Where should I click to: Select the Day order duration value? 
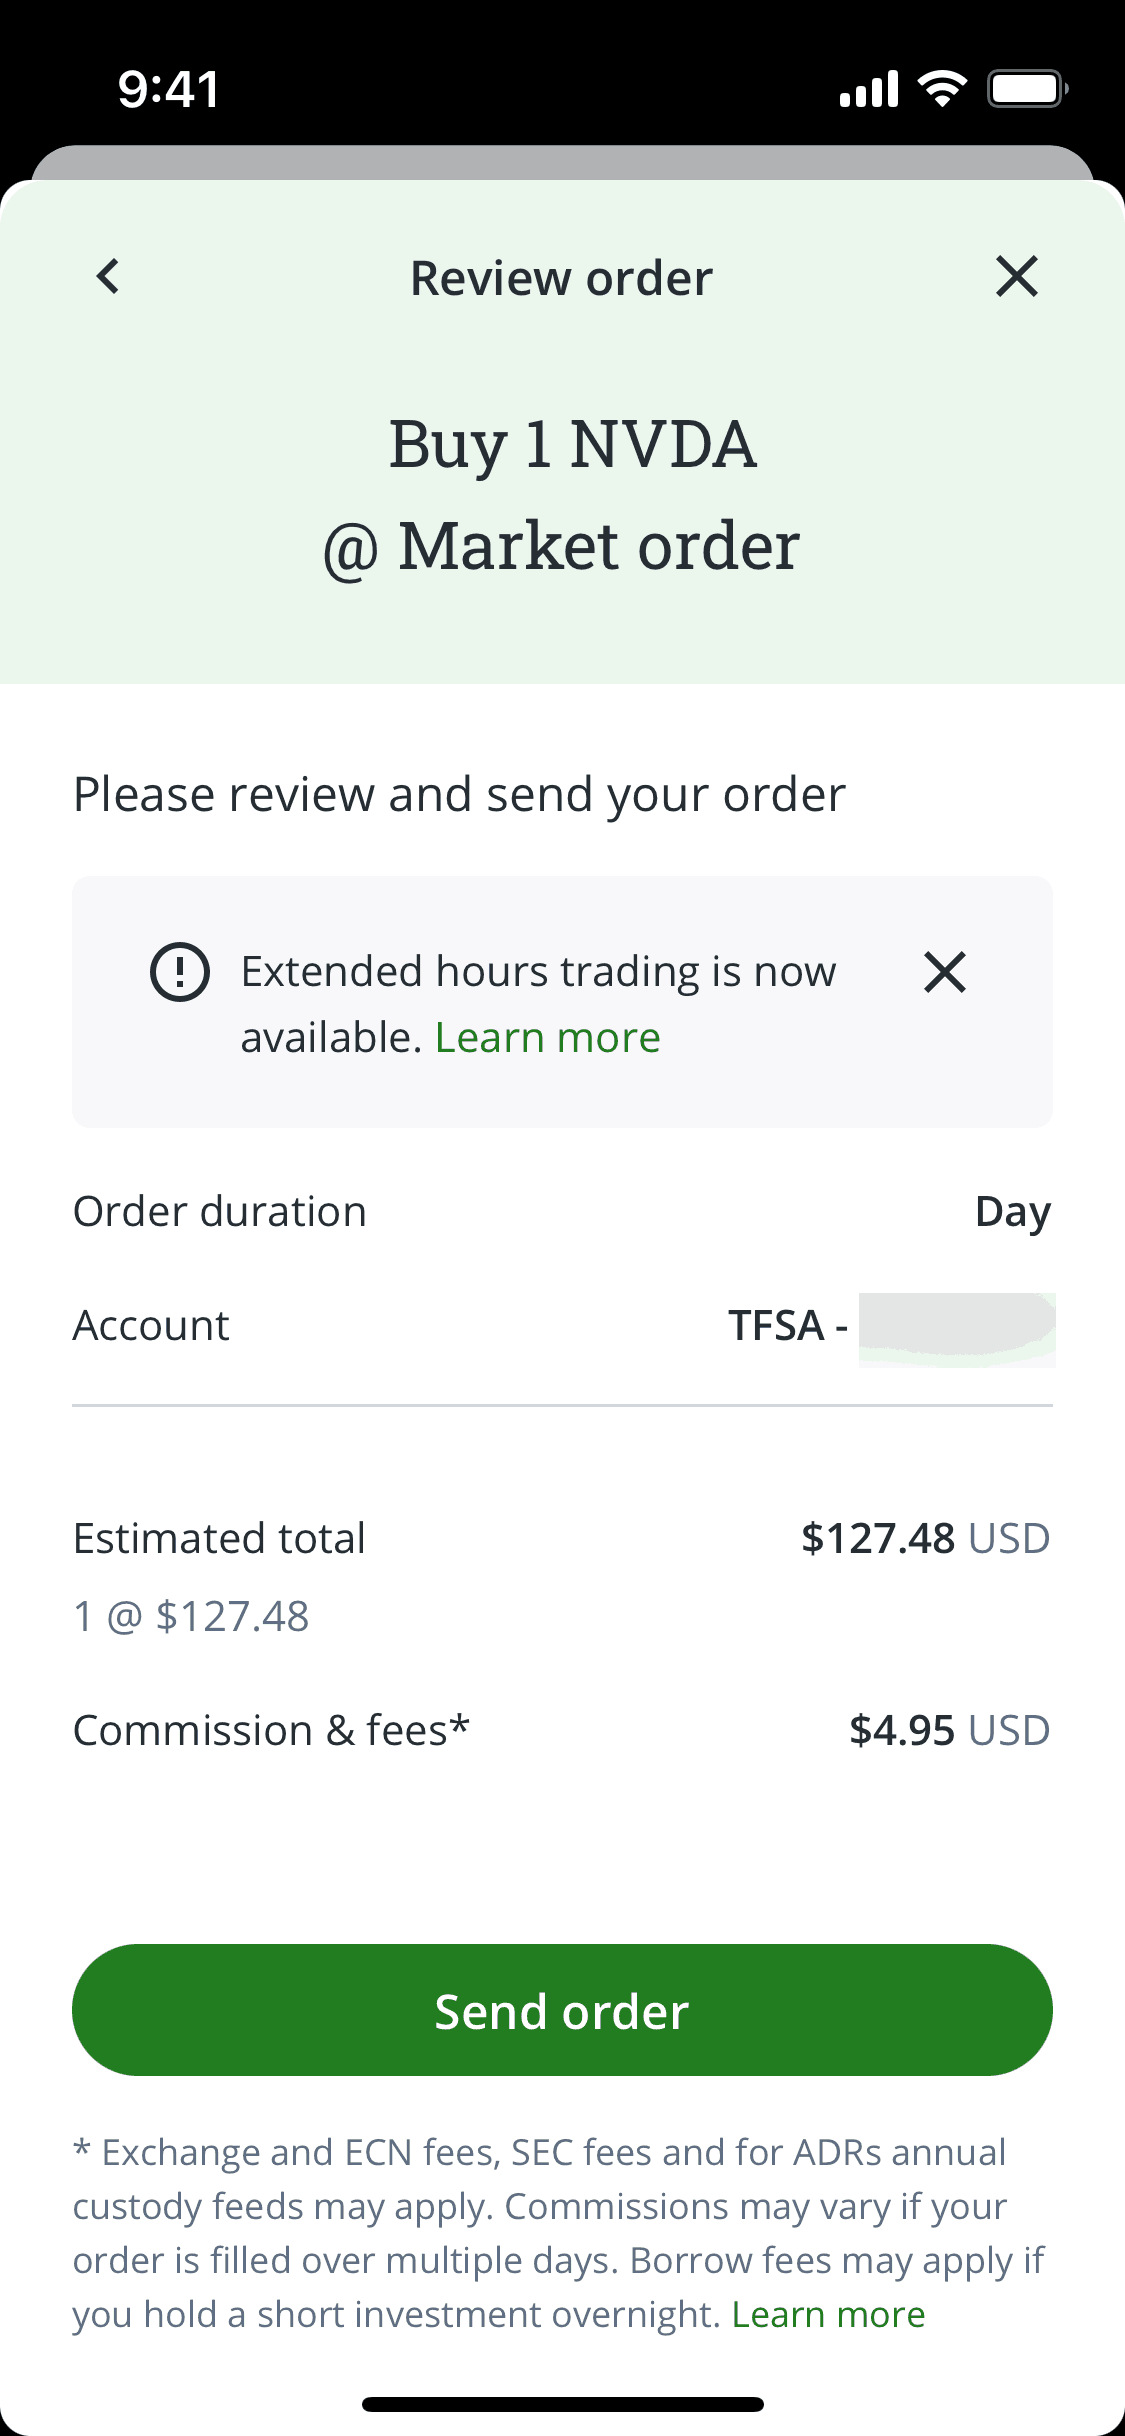coord(1012,1212)
